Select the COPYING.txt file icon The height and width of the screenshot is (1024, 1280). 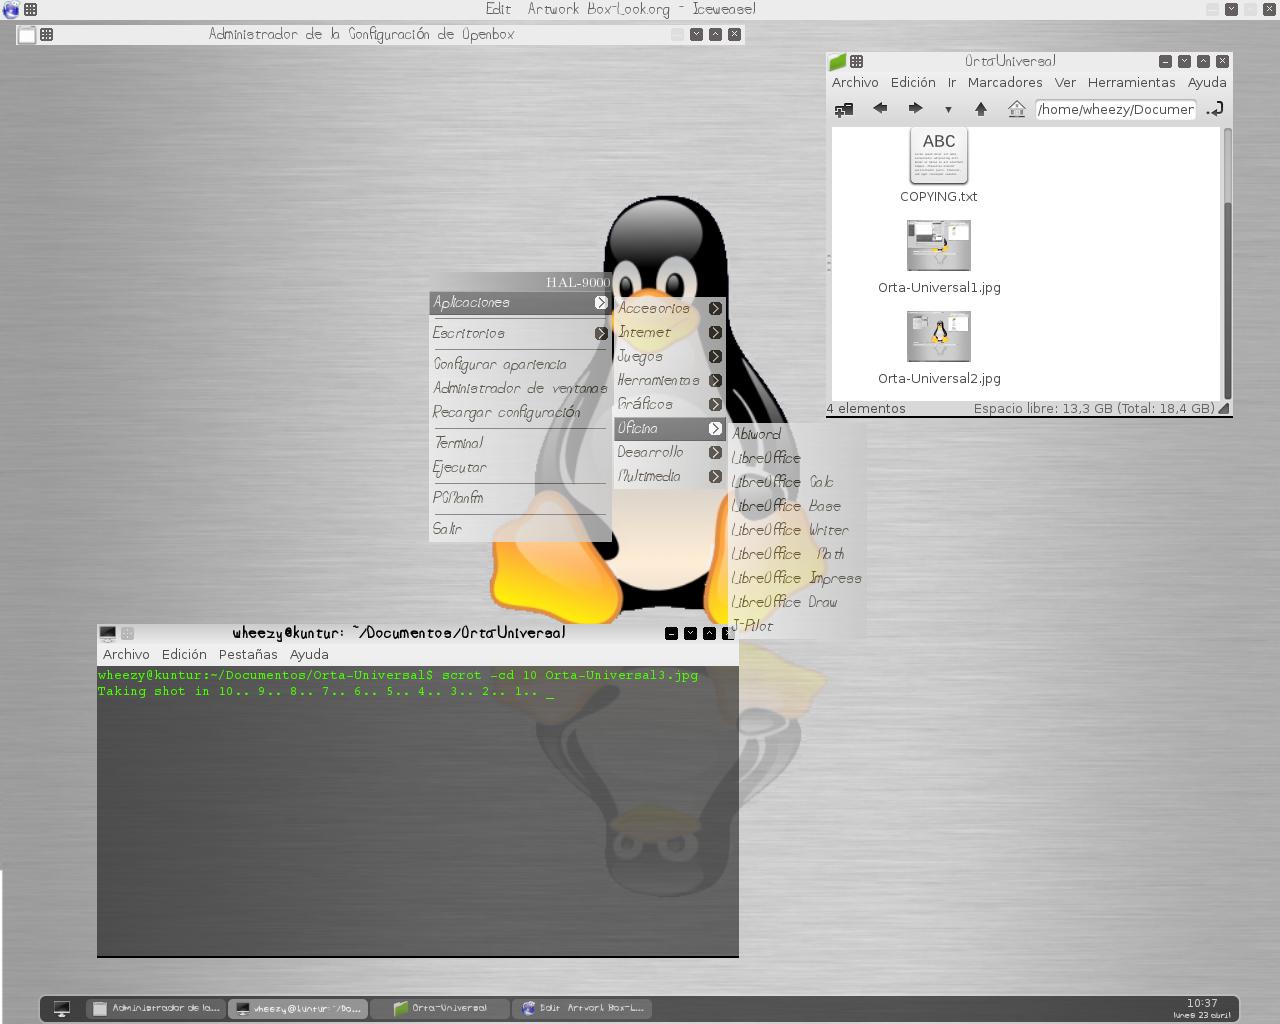[938, 156]
